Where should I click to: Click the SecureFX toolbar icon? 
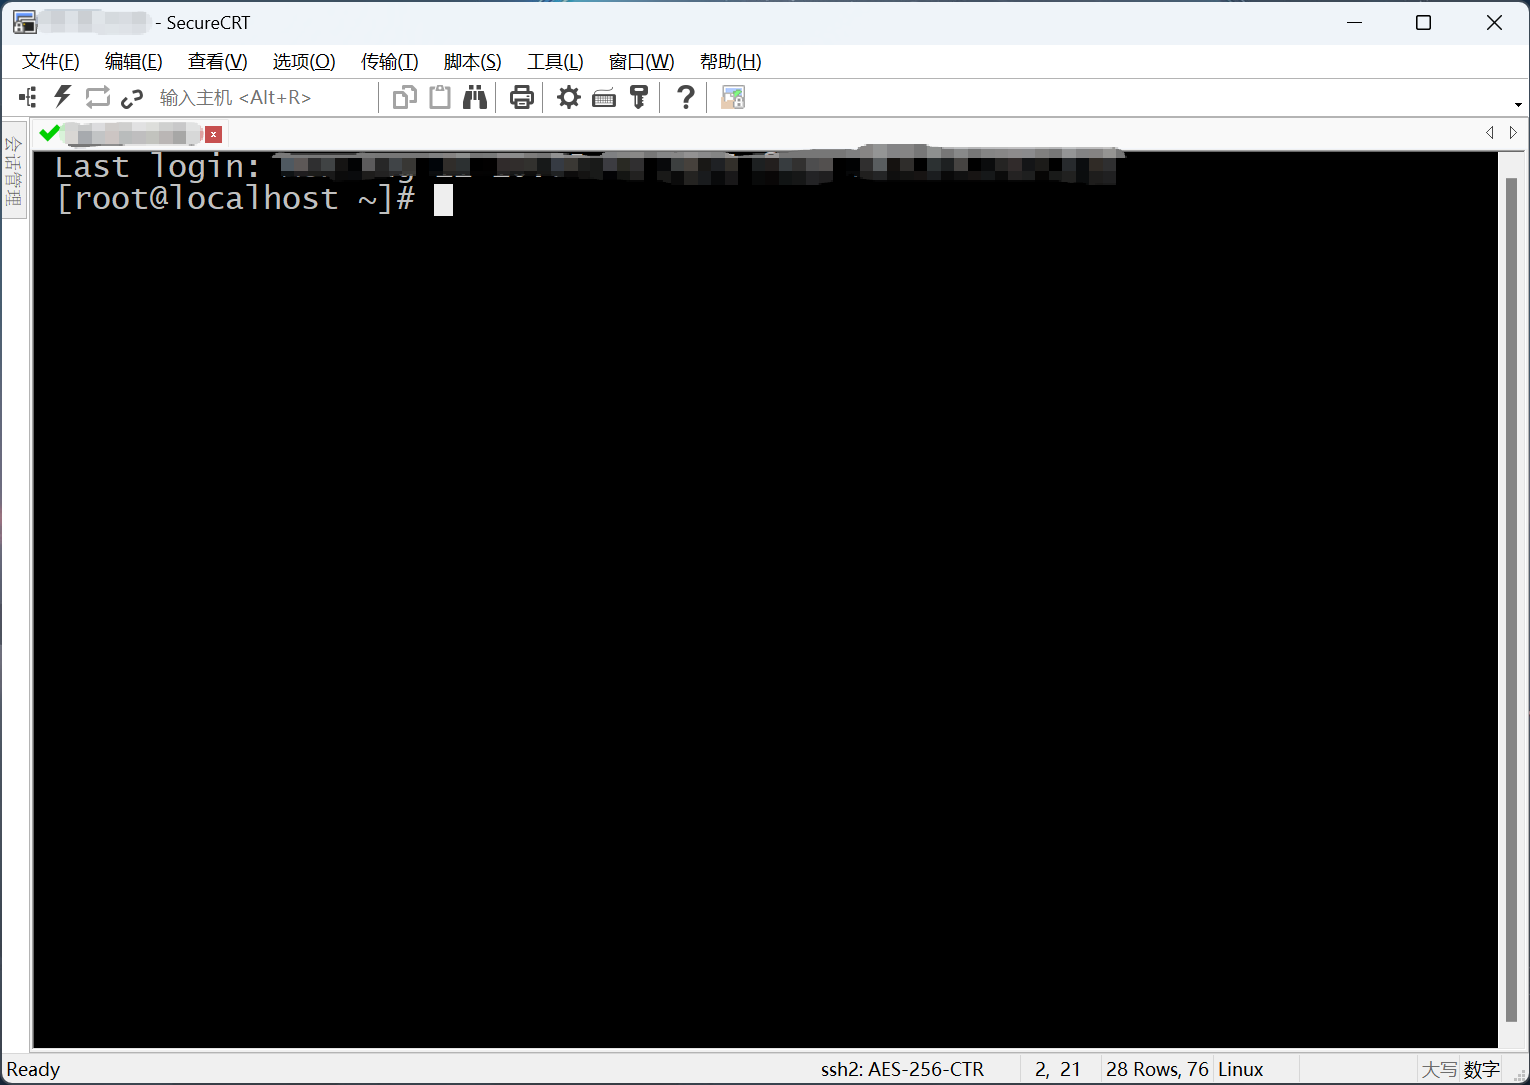pyautogui.click(x=733, y=97)
